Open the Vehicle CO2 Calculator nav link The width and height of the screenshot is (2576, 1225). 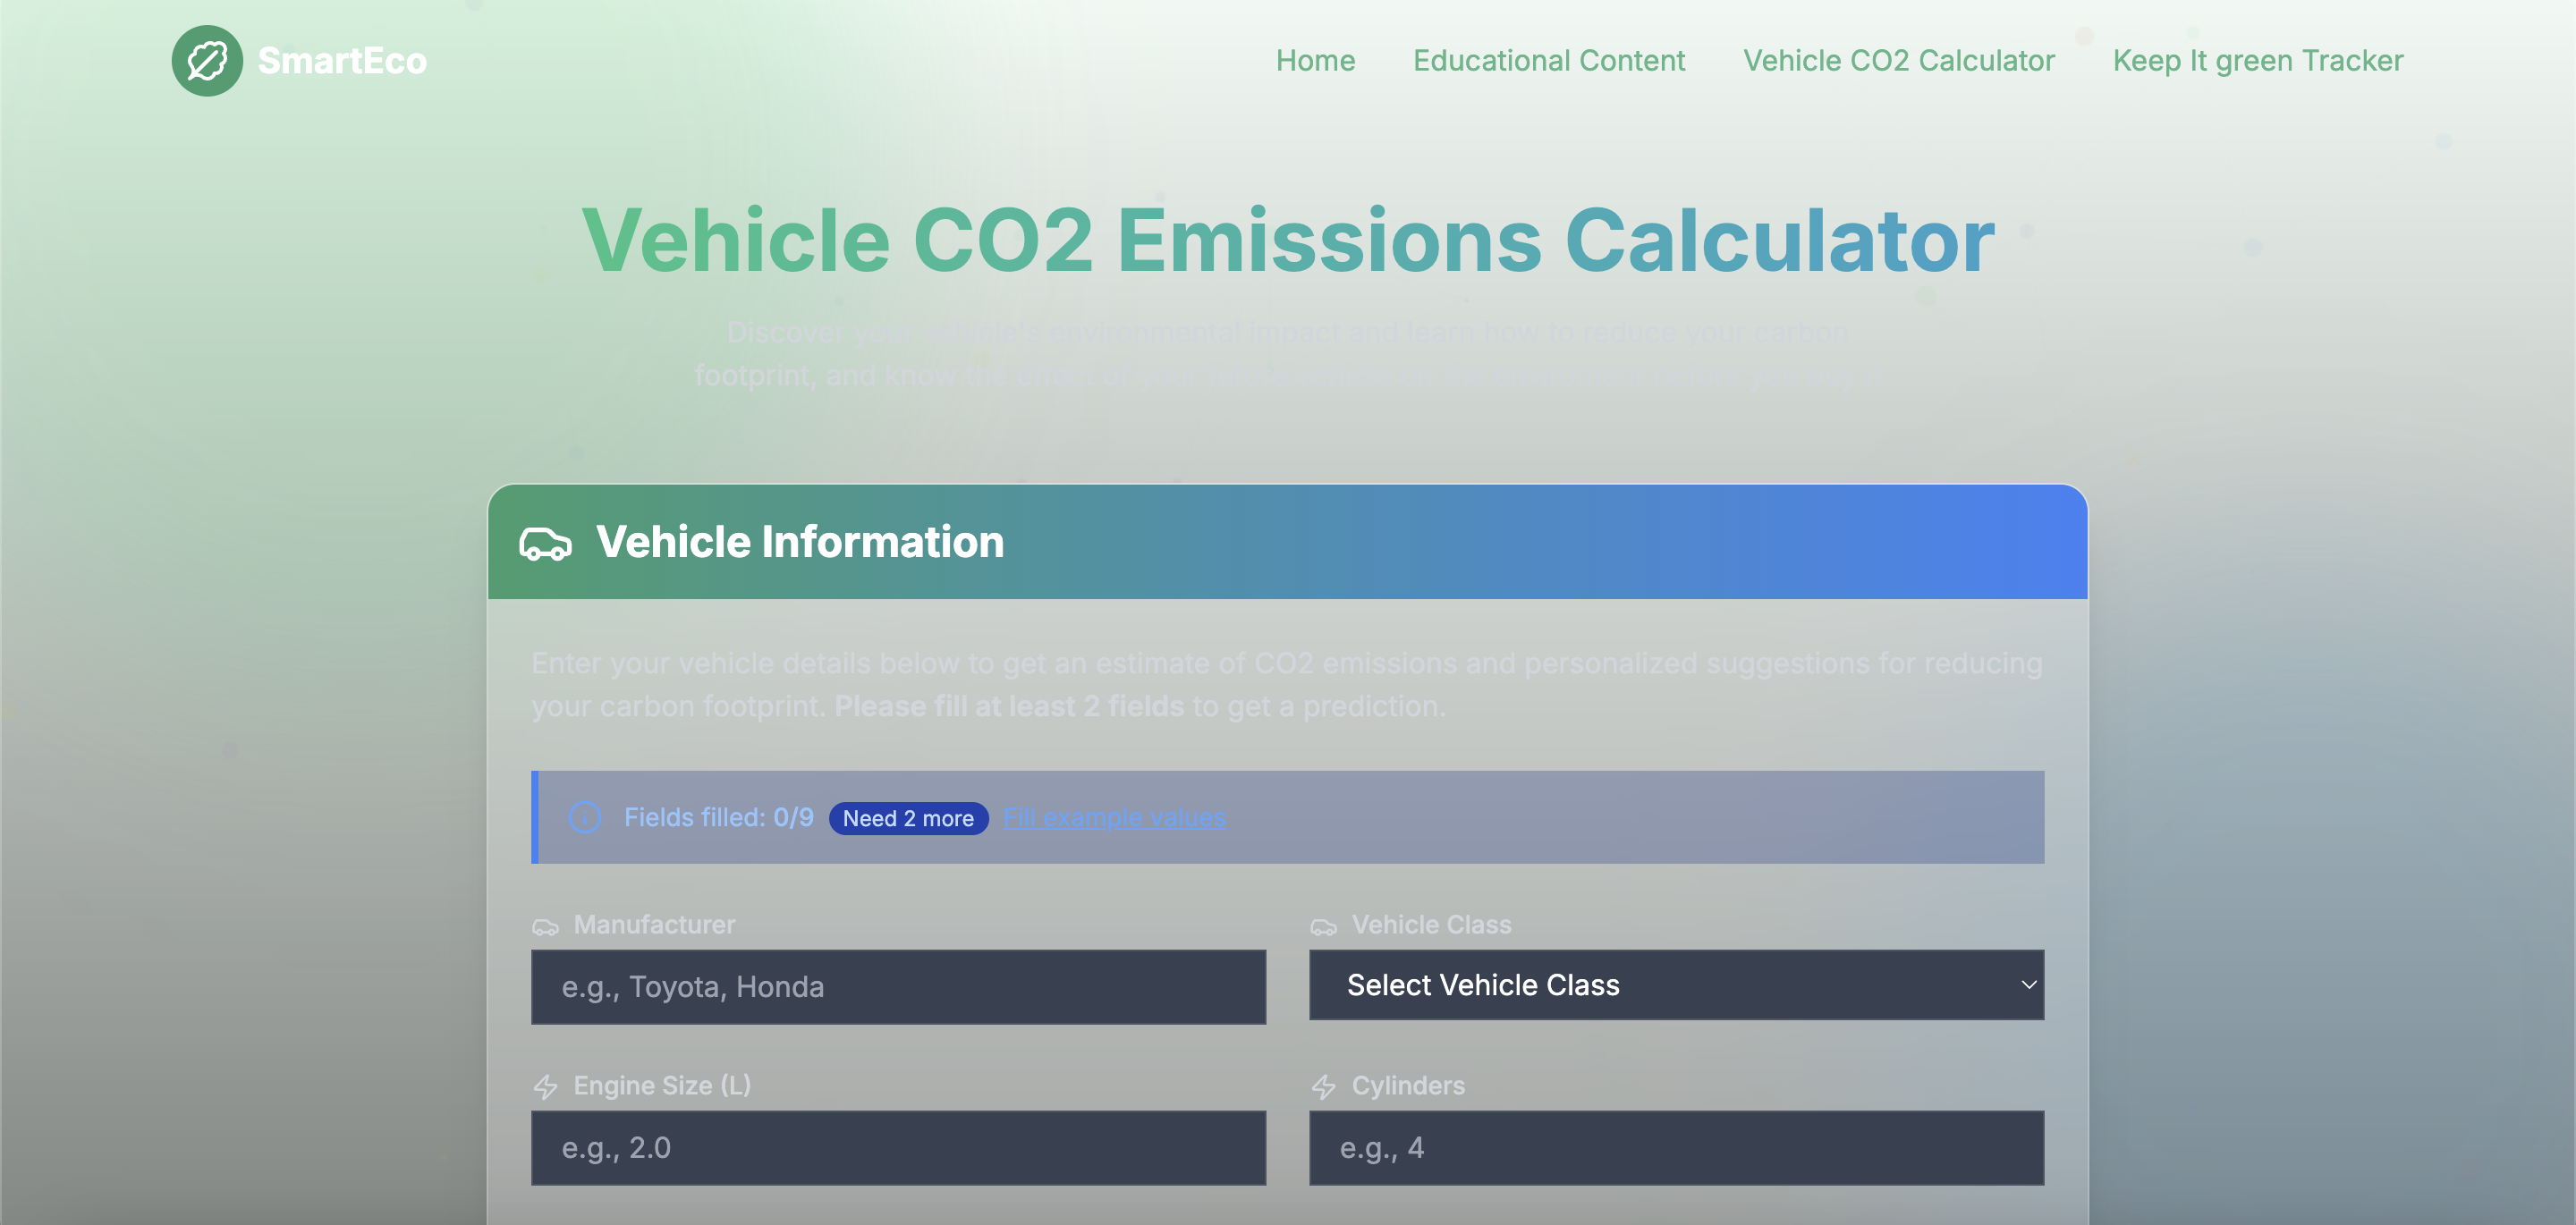[1898, 61]
